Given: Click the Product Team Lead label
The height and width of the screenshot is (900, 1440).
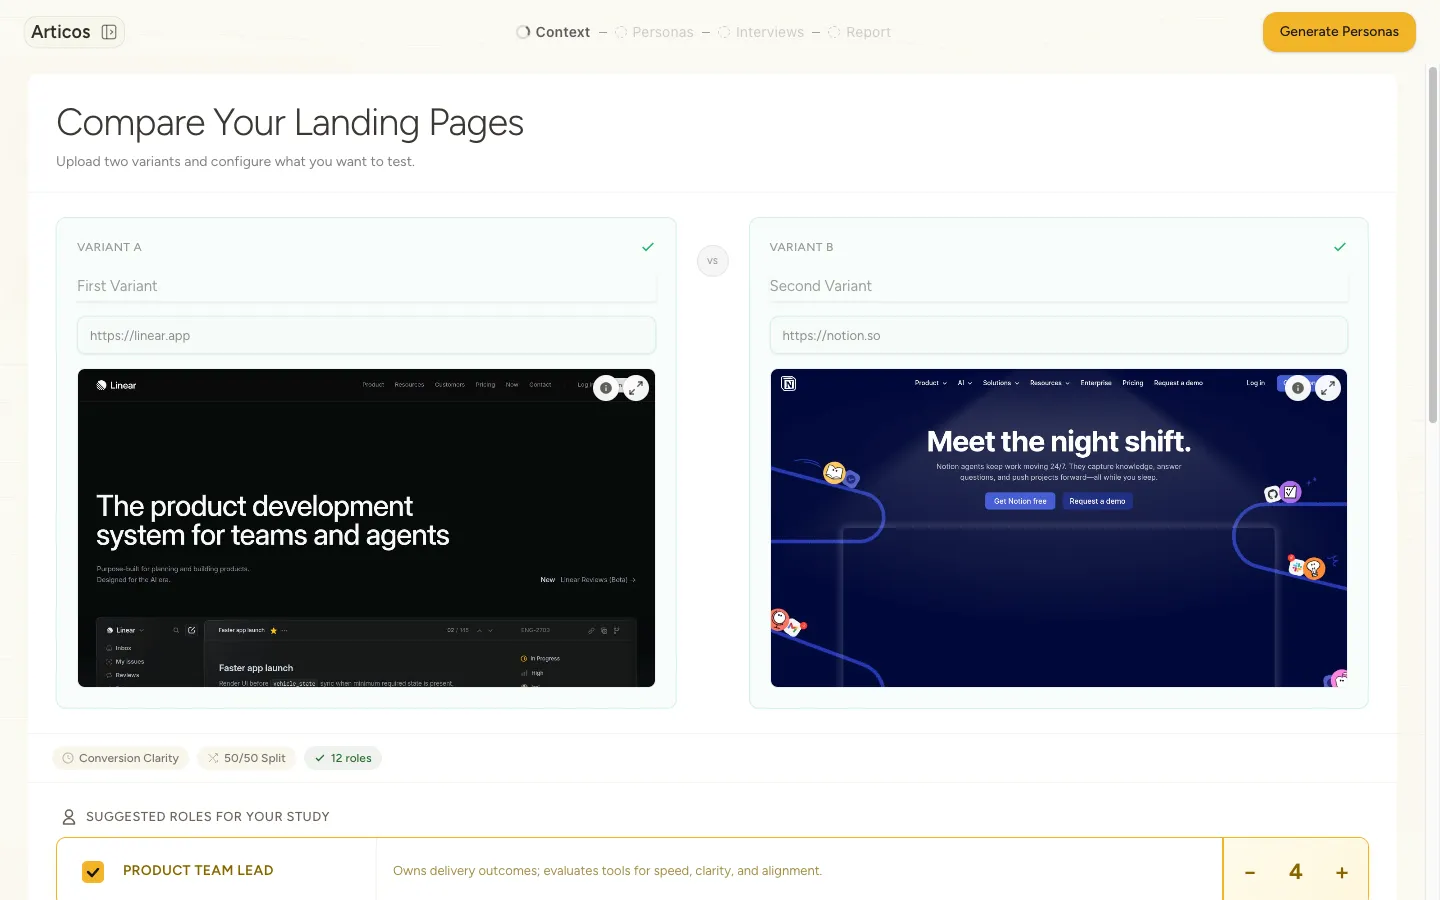Looking at the screenshot, I should pos(198,871).
